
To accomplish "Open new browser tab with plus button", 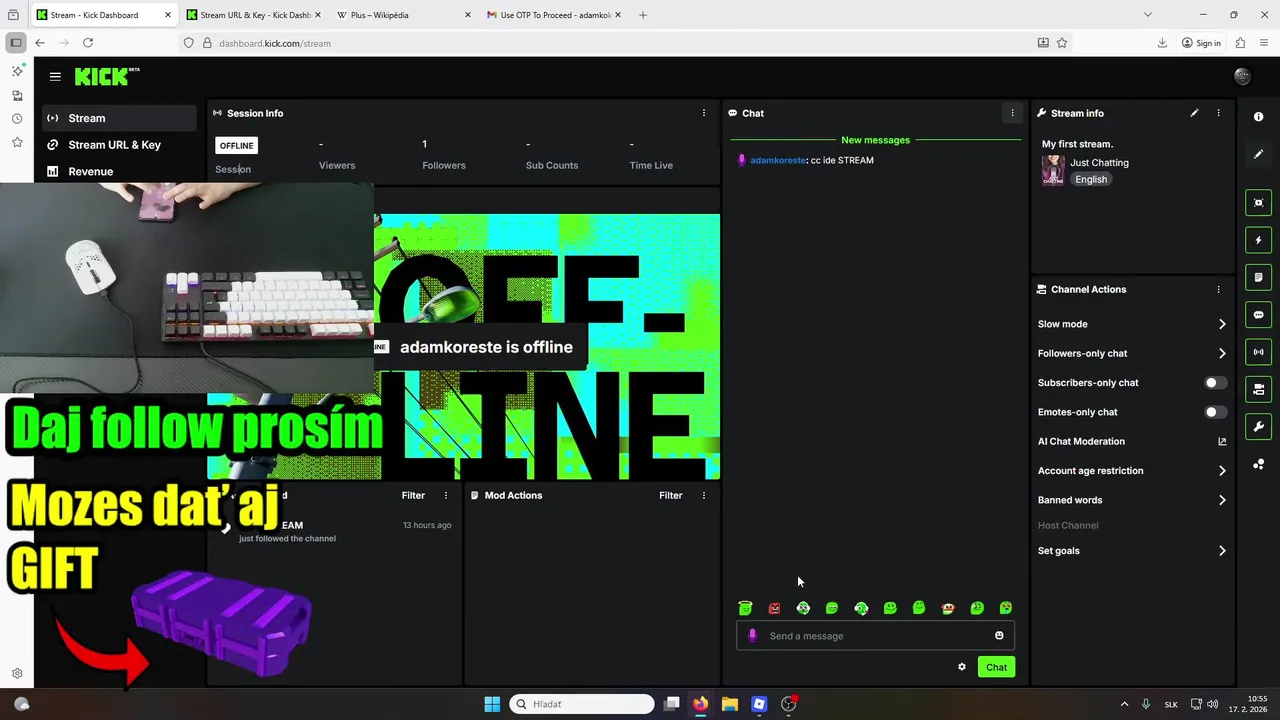I will [x=642, y=15].
